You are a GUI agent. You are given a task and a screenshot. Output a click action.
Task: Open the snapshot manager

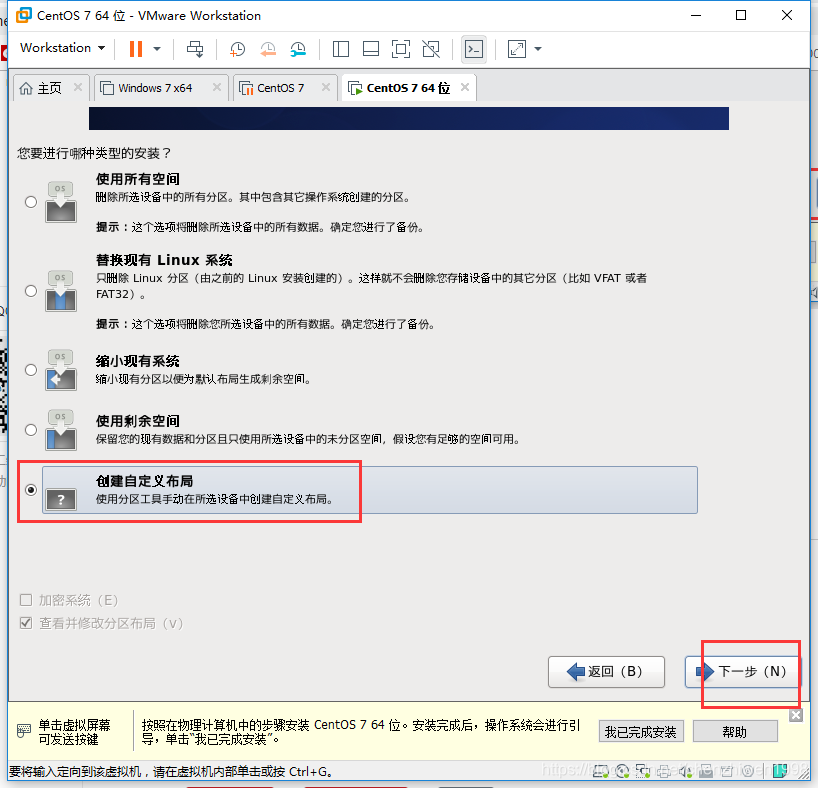click(x=298, y=49)
